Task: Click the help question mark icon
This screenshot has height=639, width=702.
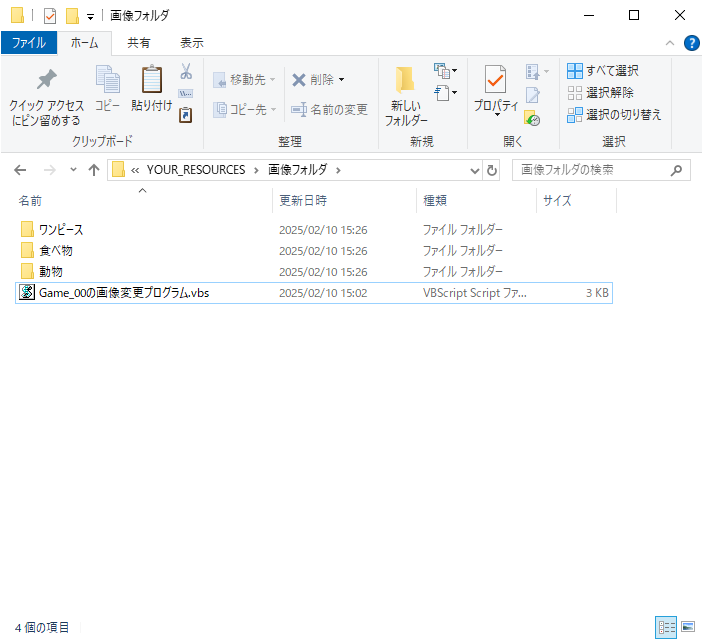Action: coord(691,43)
